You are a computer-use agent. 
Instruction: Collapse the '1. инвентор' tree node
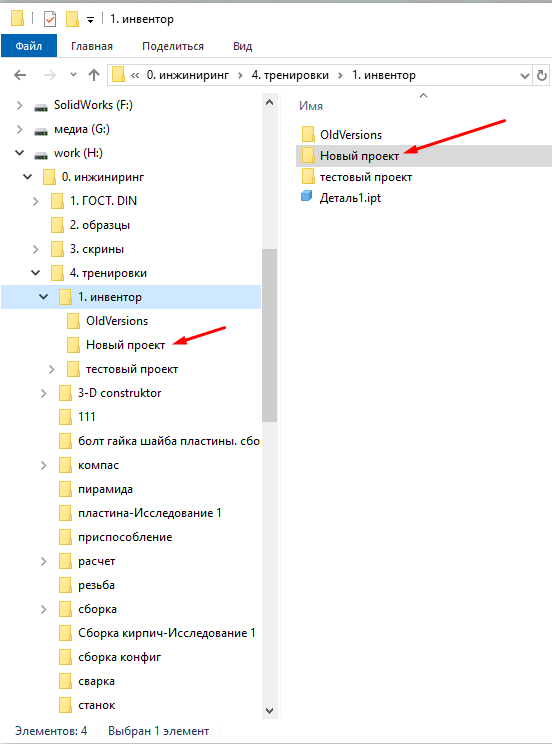(x=44, y=297)
